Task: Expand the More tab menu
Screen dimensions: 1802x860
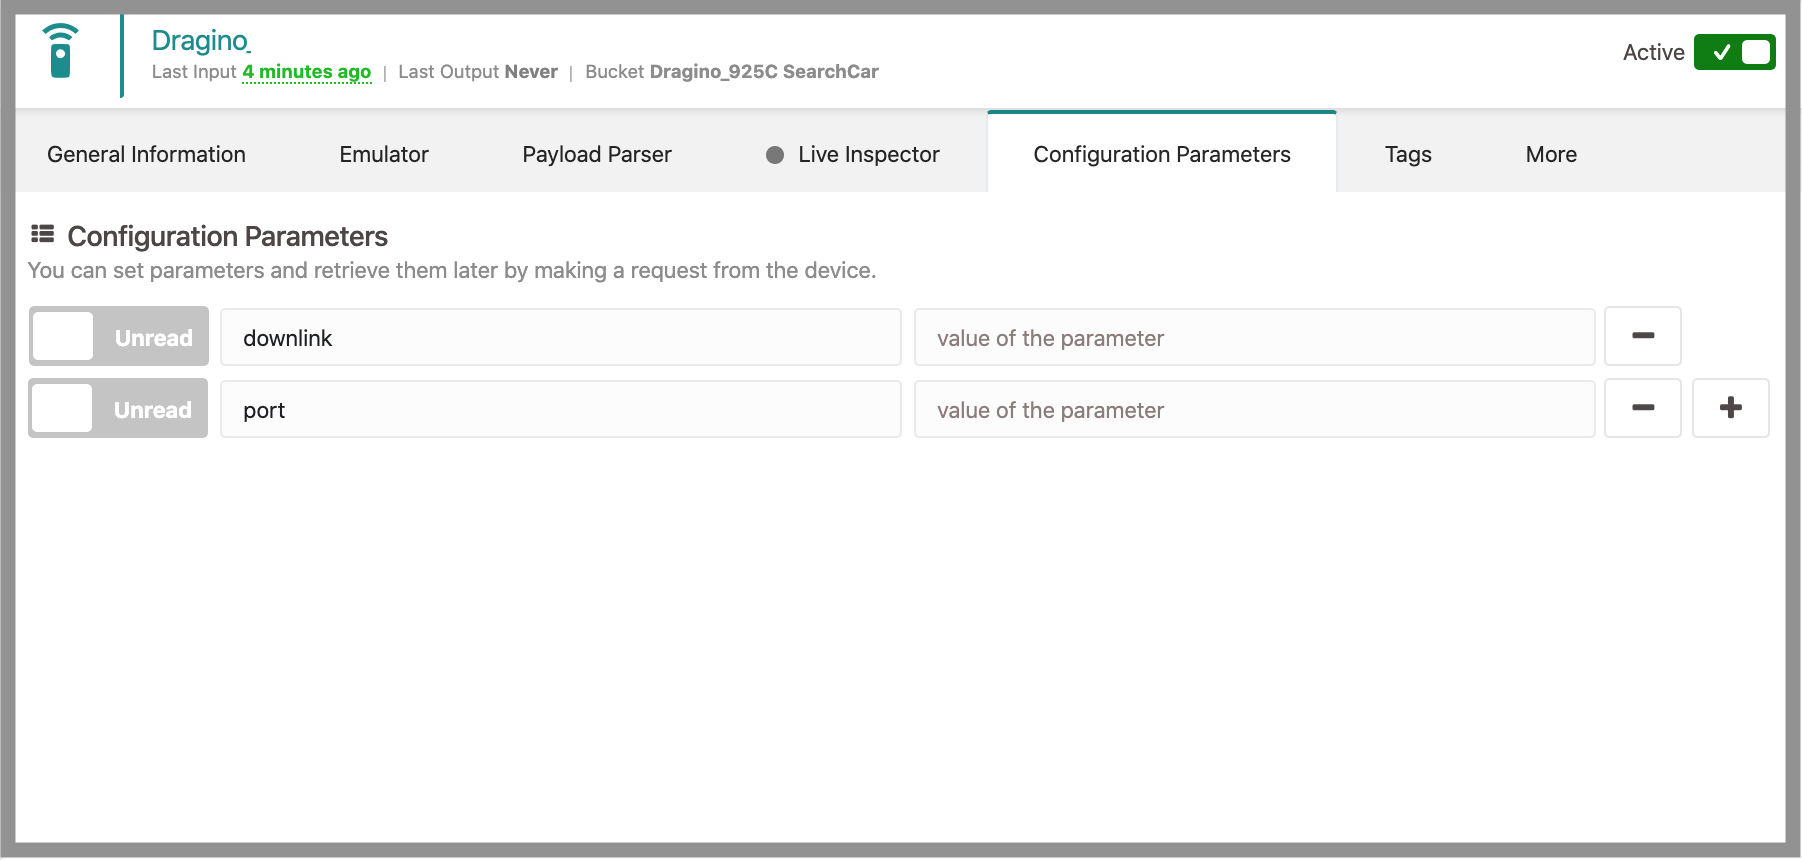Action: coord(1551,154)
